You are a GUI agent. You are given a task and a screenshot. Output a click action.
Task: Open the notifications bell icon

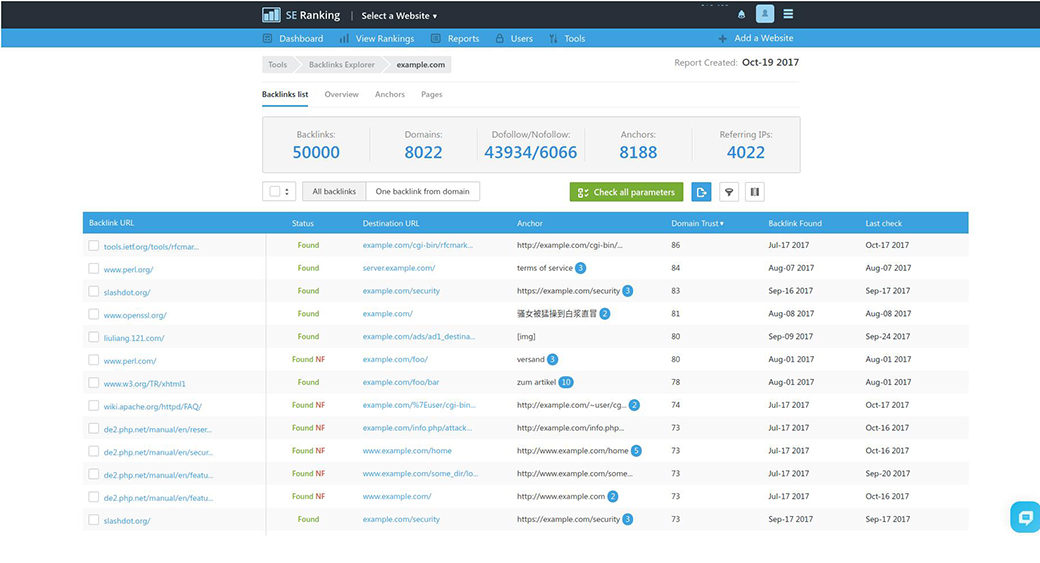click(741, 15)
